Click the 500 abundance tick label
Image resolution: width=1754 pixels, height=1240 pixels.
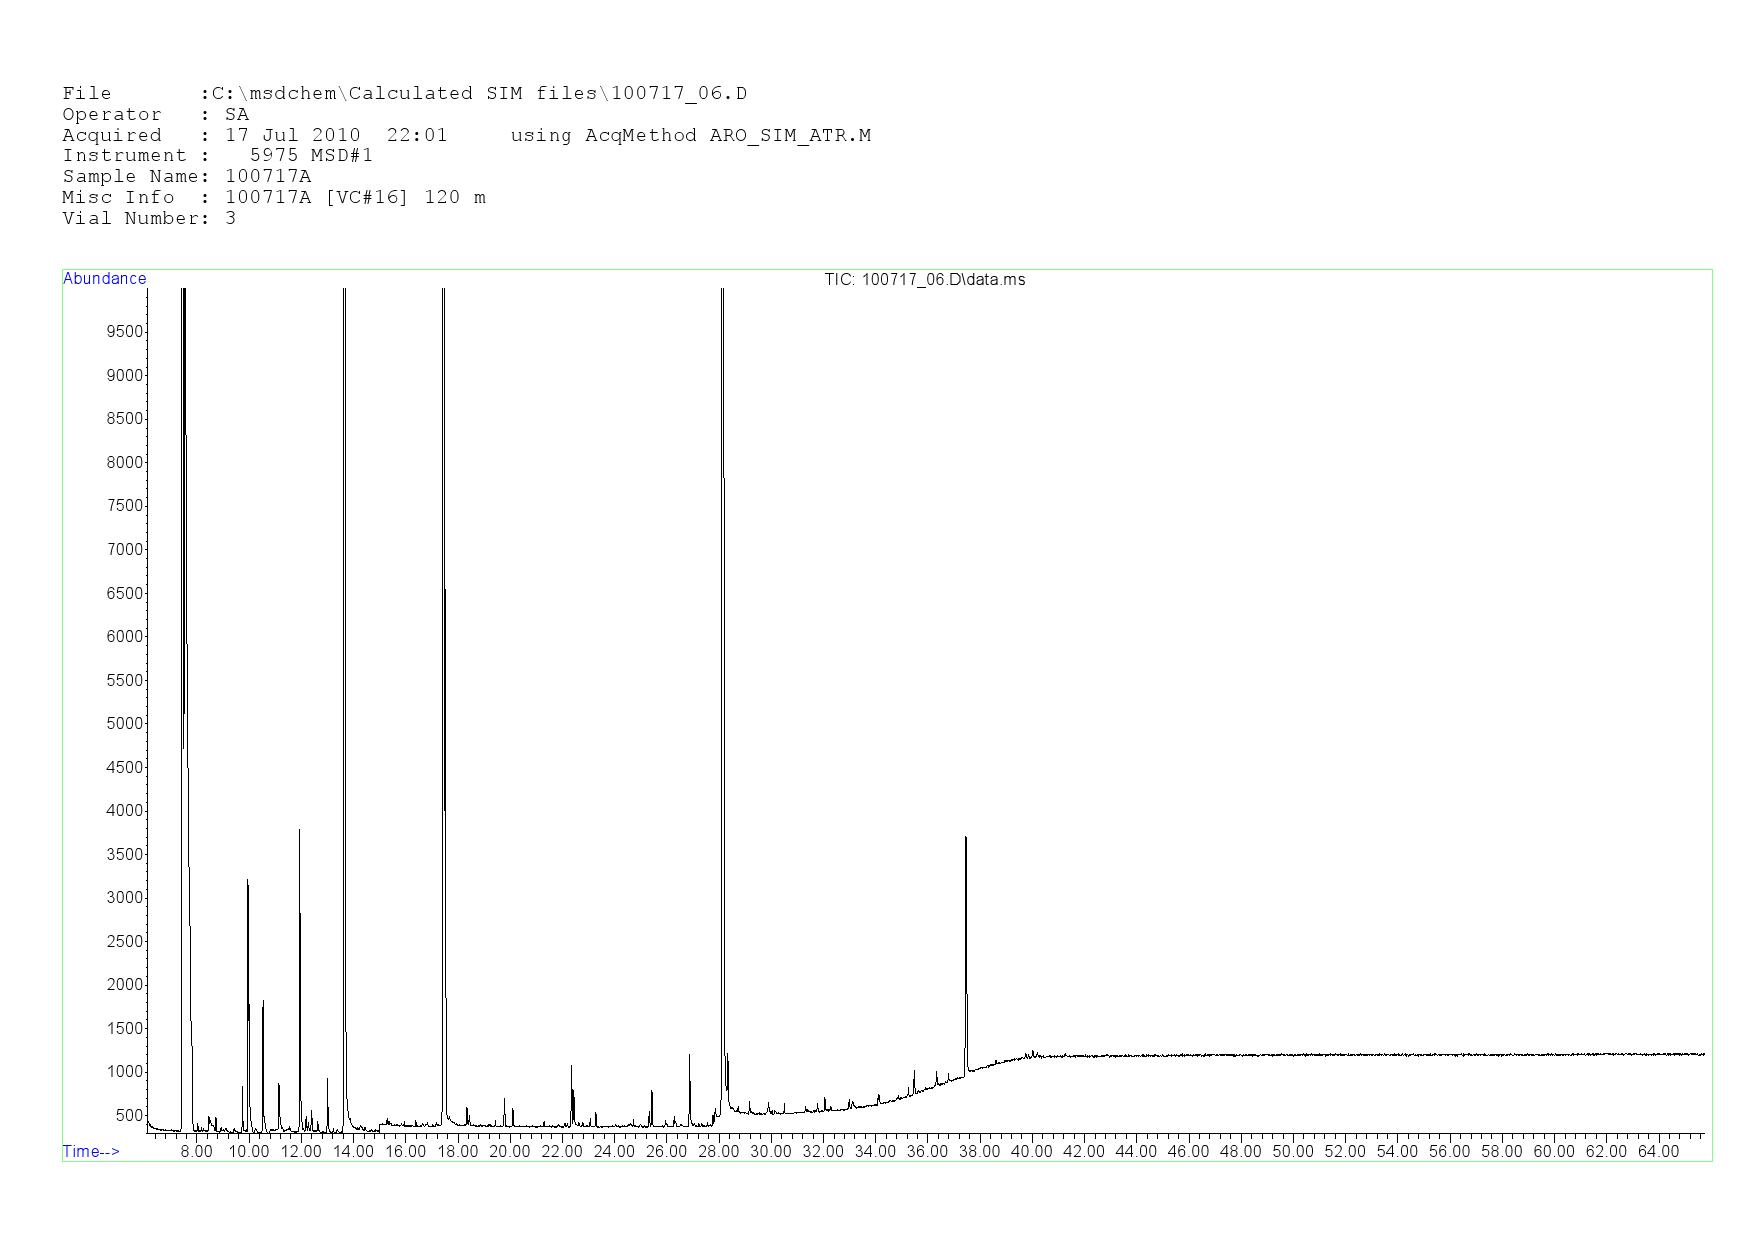click(x=129, y=1116)
